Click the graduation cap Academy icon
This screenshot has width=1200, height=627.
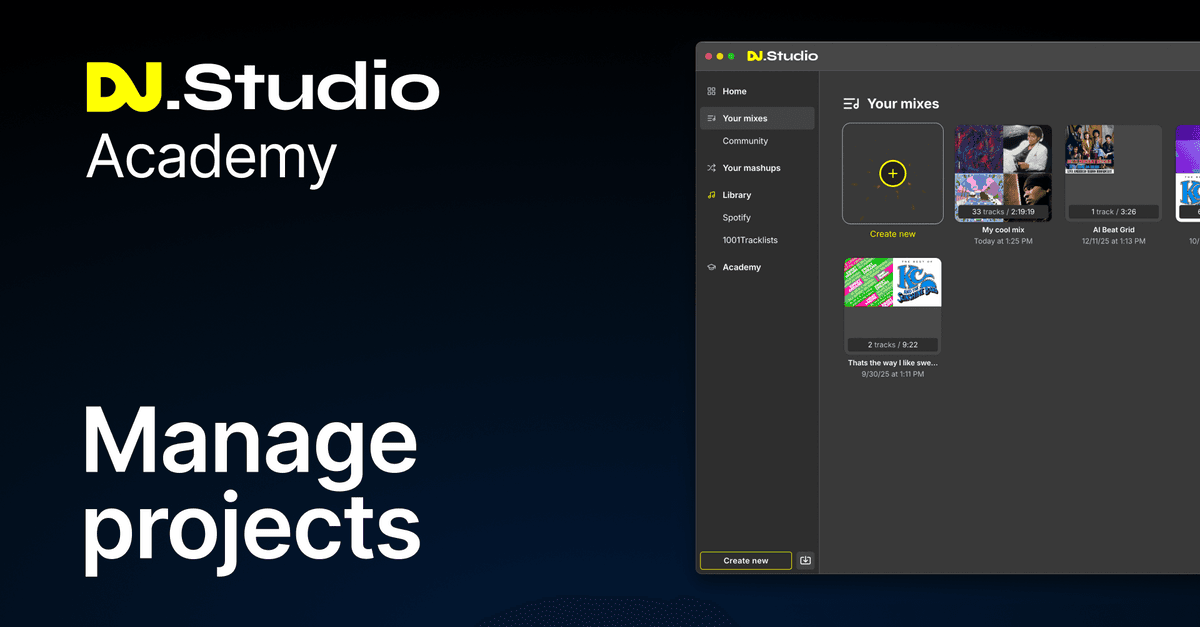point(710,267)
